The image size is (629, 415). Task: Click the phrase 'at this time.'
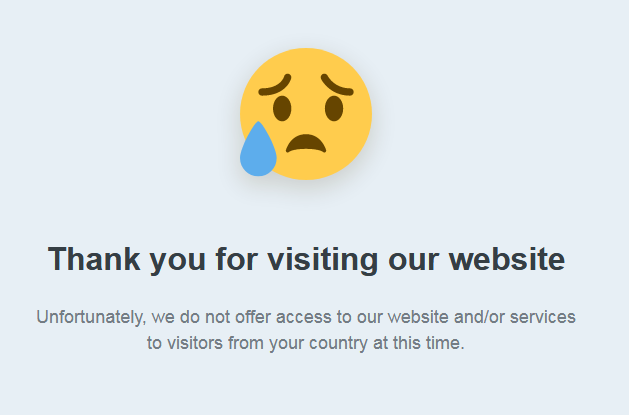point(419,343)
